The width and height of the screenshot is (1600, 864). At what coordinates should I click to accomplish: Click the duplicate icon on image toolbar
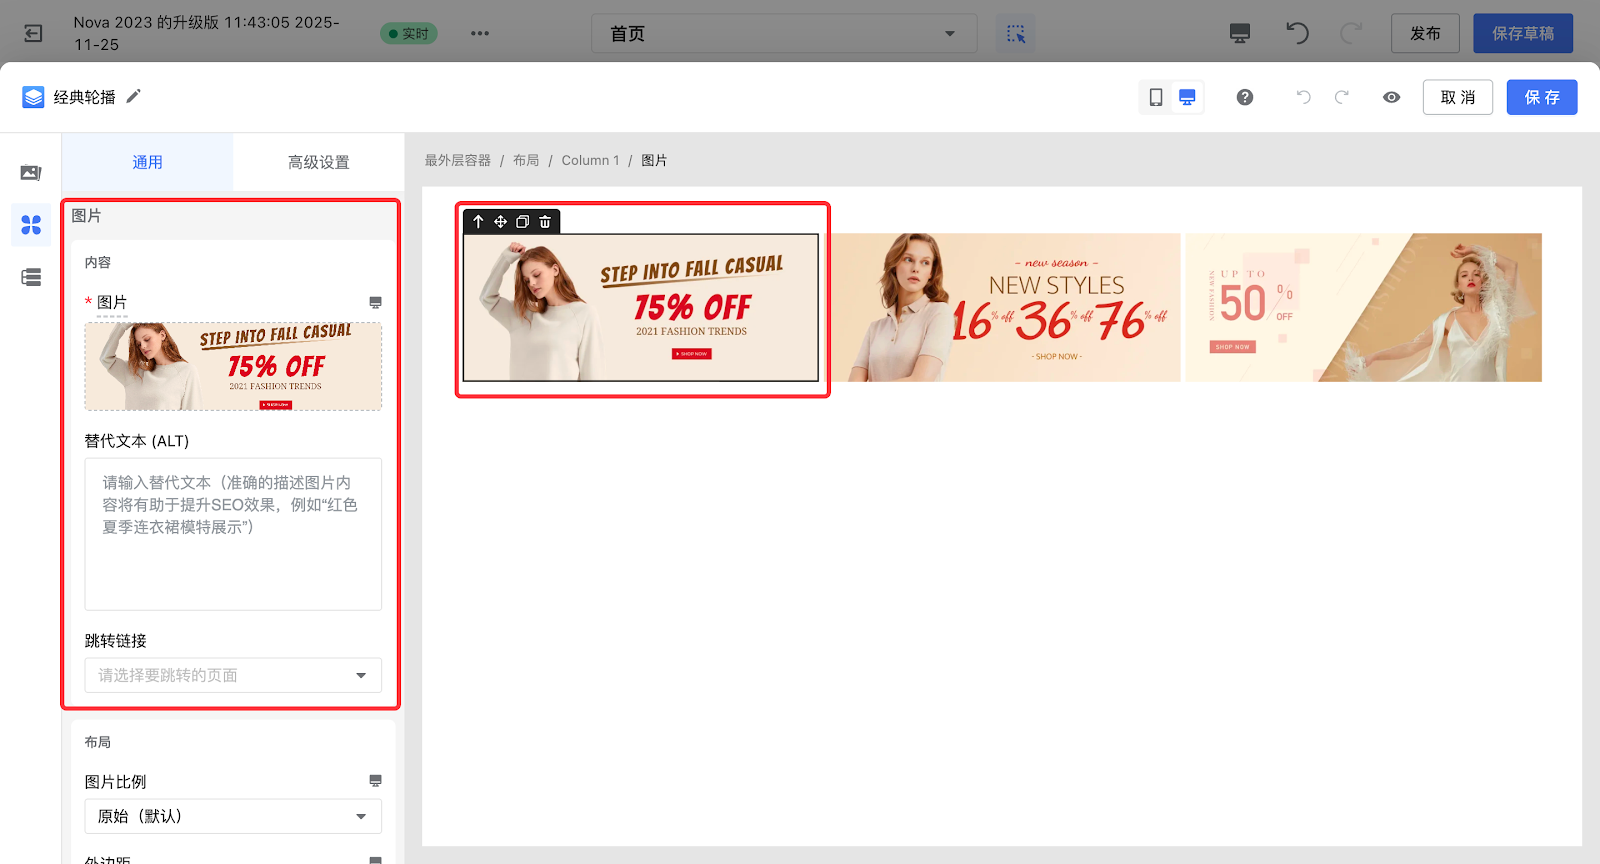(x=522, y=222)
